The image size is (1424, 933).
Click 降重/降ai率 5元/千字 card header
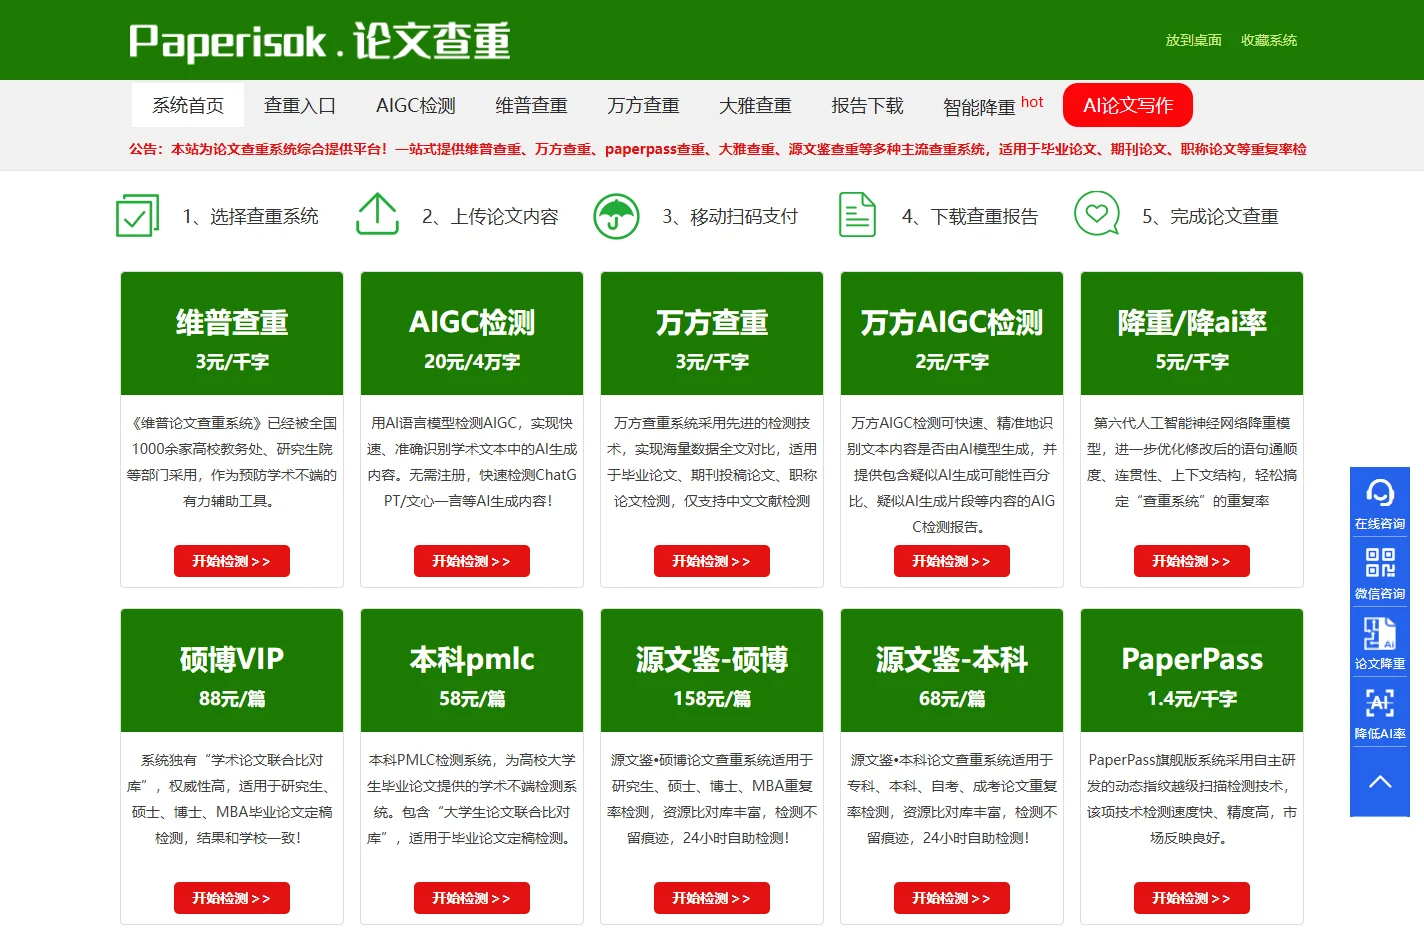1192,334
